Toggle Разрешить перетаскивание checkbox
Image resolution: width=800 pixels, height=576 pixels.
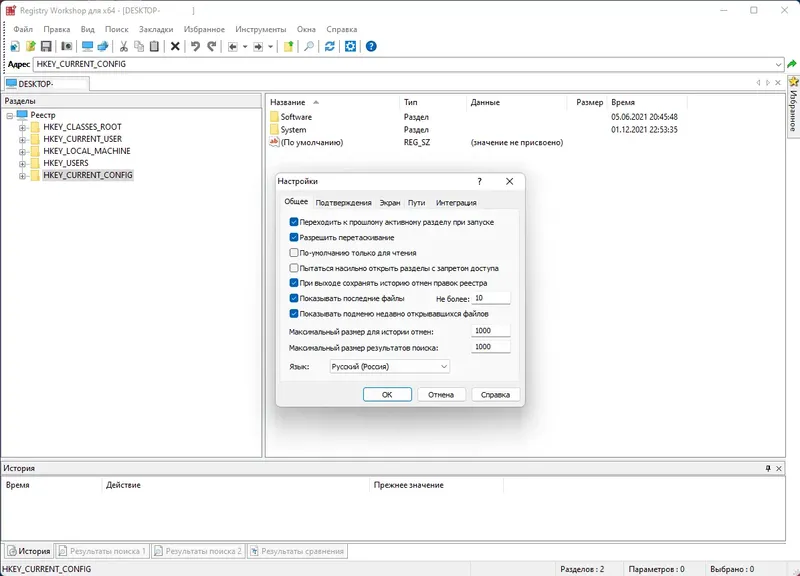pyautogui.click(x=294, y=237)
